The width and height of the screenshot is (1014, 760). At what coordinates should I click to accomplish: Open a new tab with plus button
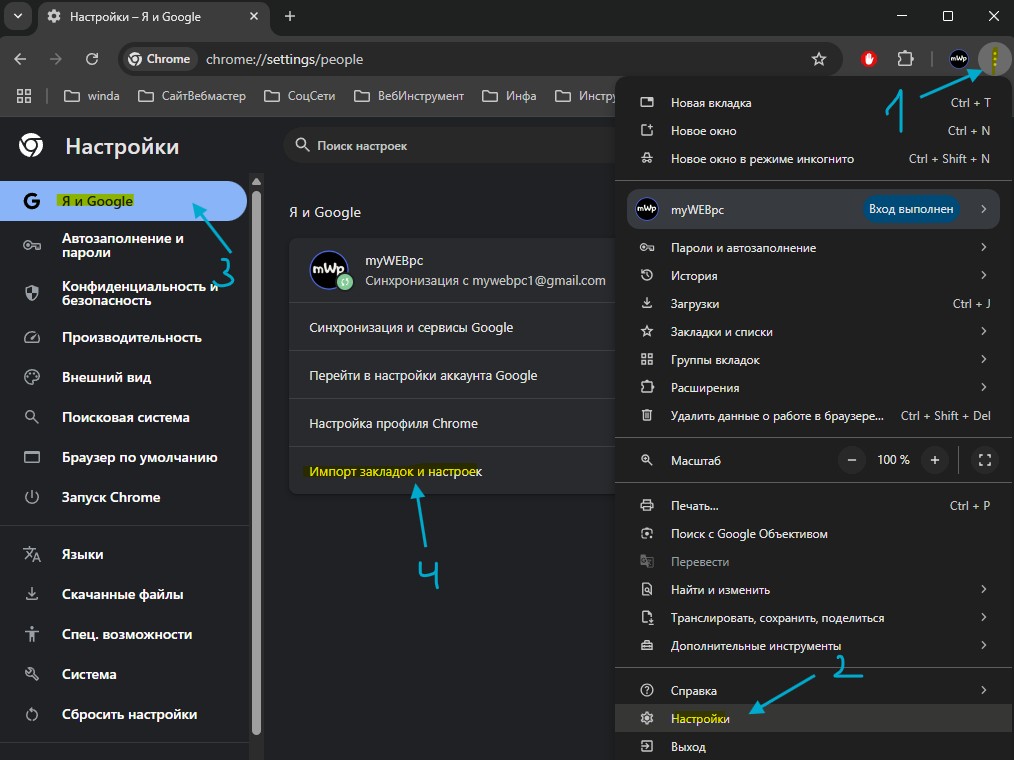(x=290, y=16)
